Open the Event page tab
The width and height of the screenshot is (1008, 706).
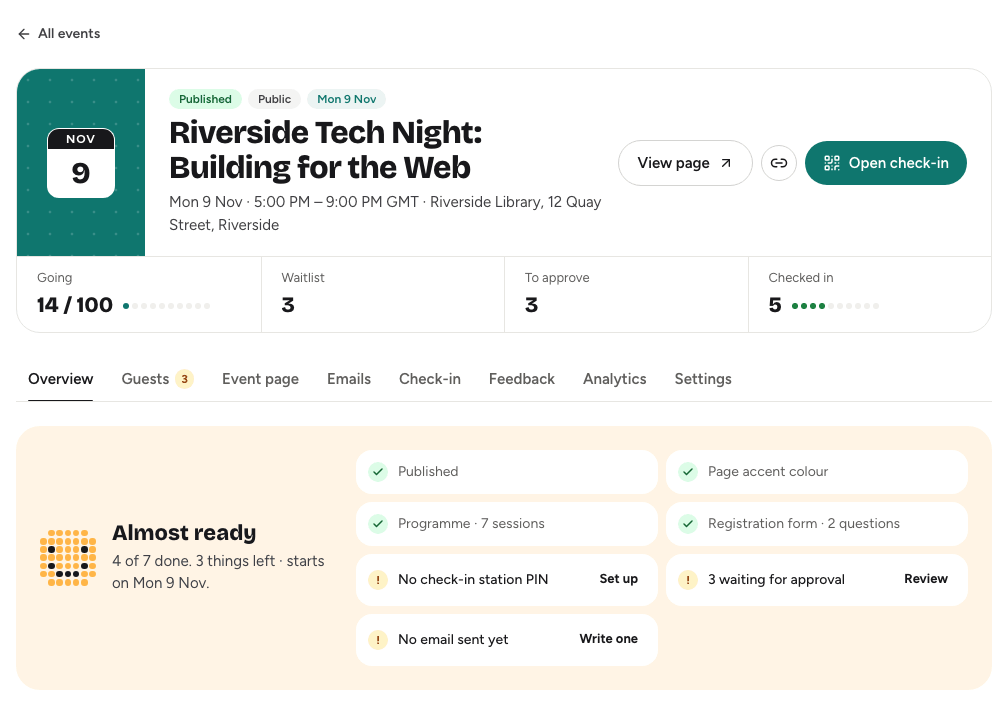260,379
